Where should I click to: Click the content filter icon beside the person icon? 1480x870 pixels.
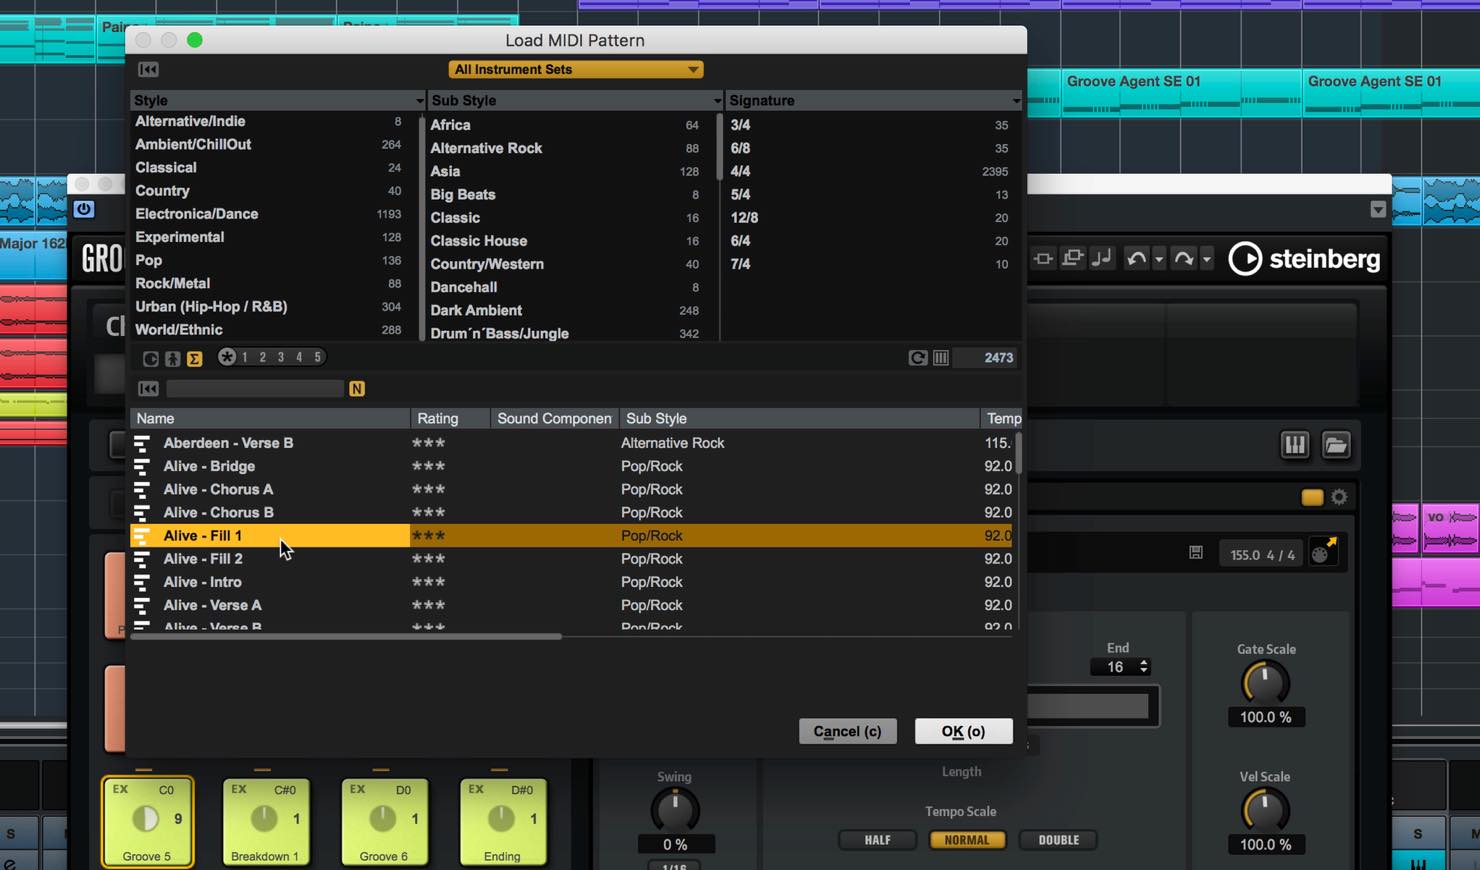click(x=151, y=358)
